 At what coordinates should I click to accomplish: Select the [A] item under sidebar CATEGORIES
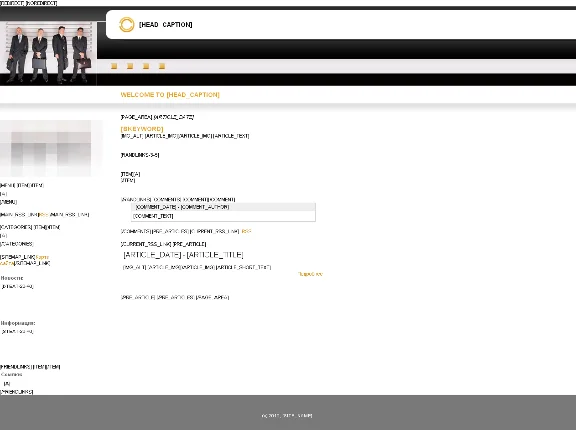(x=3, y=236)
